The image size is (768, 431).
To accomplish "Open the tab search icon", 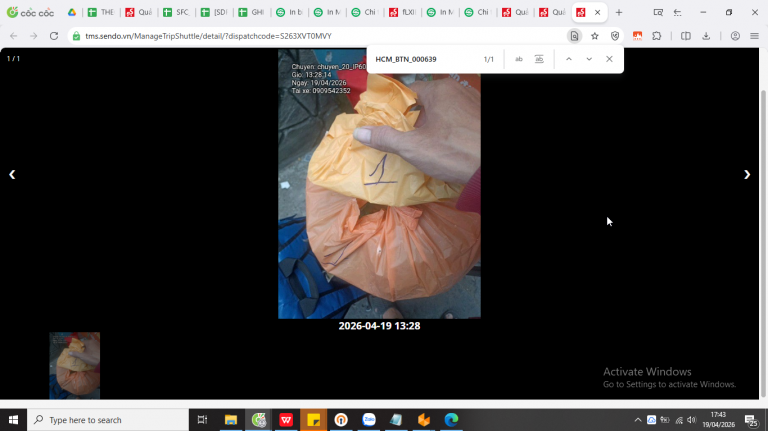I will pyautogui.click(x=658, y=12).
